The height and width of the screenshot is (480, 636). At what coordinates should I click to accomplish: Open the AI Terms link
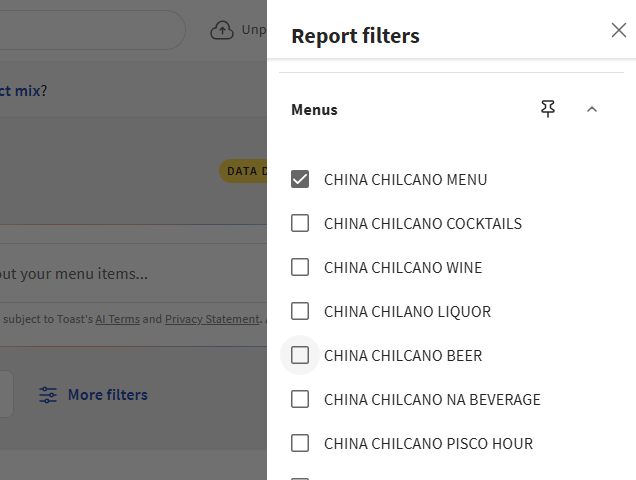(x=118, y=319)
